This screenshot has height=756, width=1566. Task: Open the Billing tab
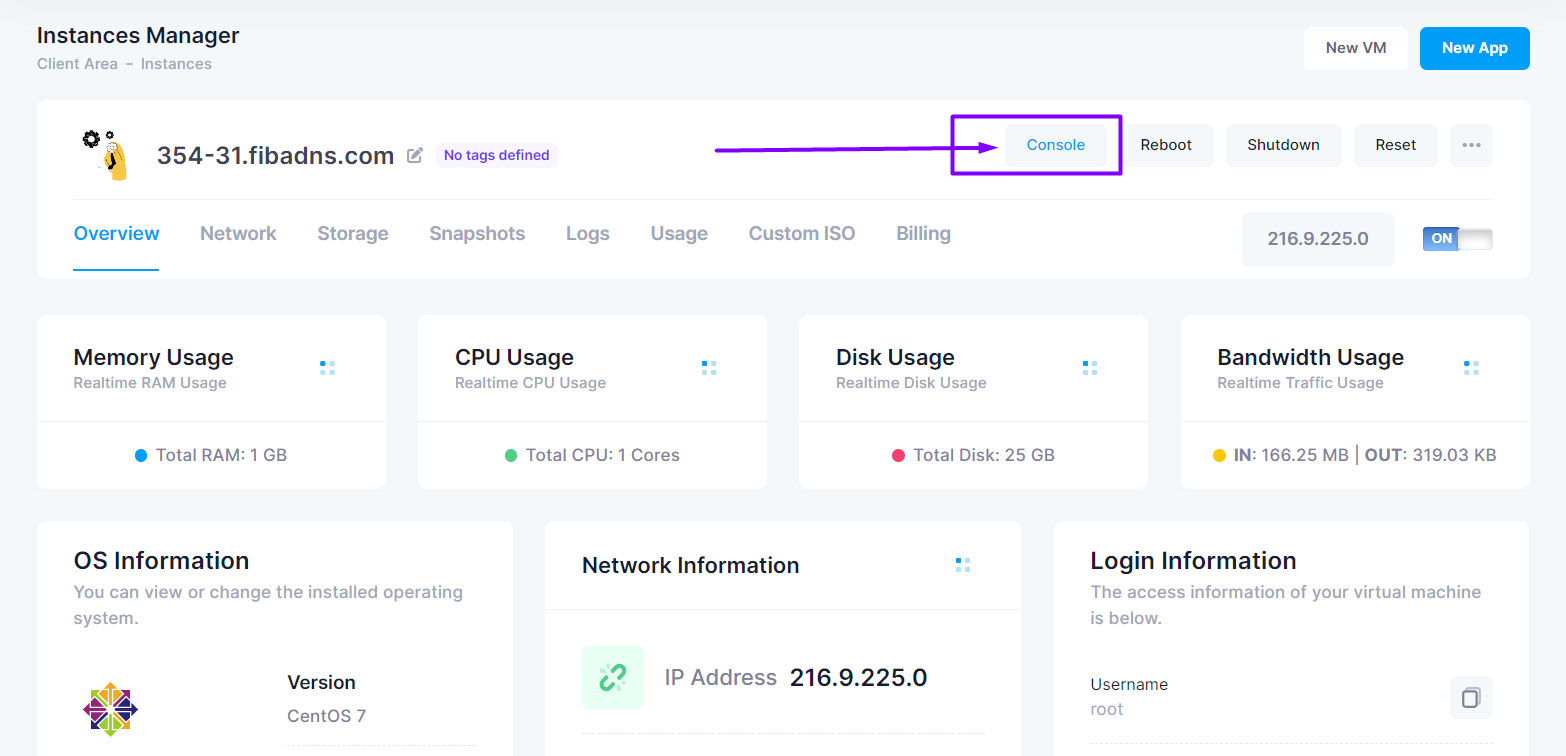coord(923,234)
